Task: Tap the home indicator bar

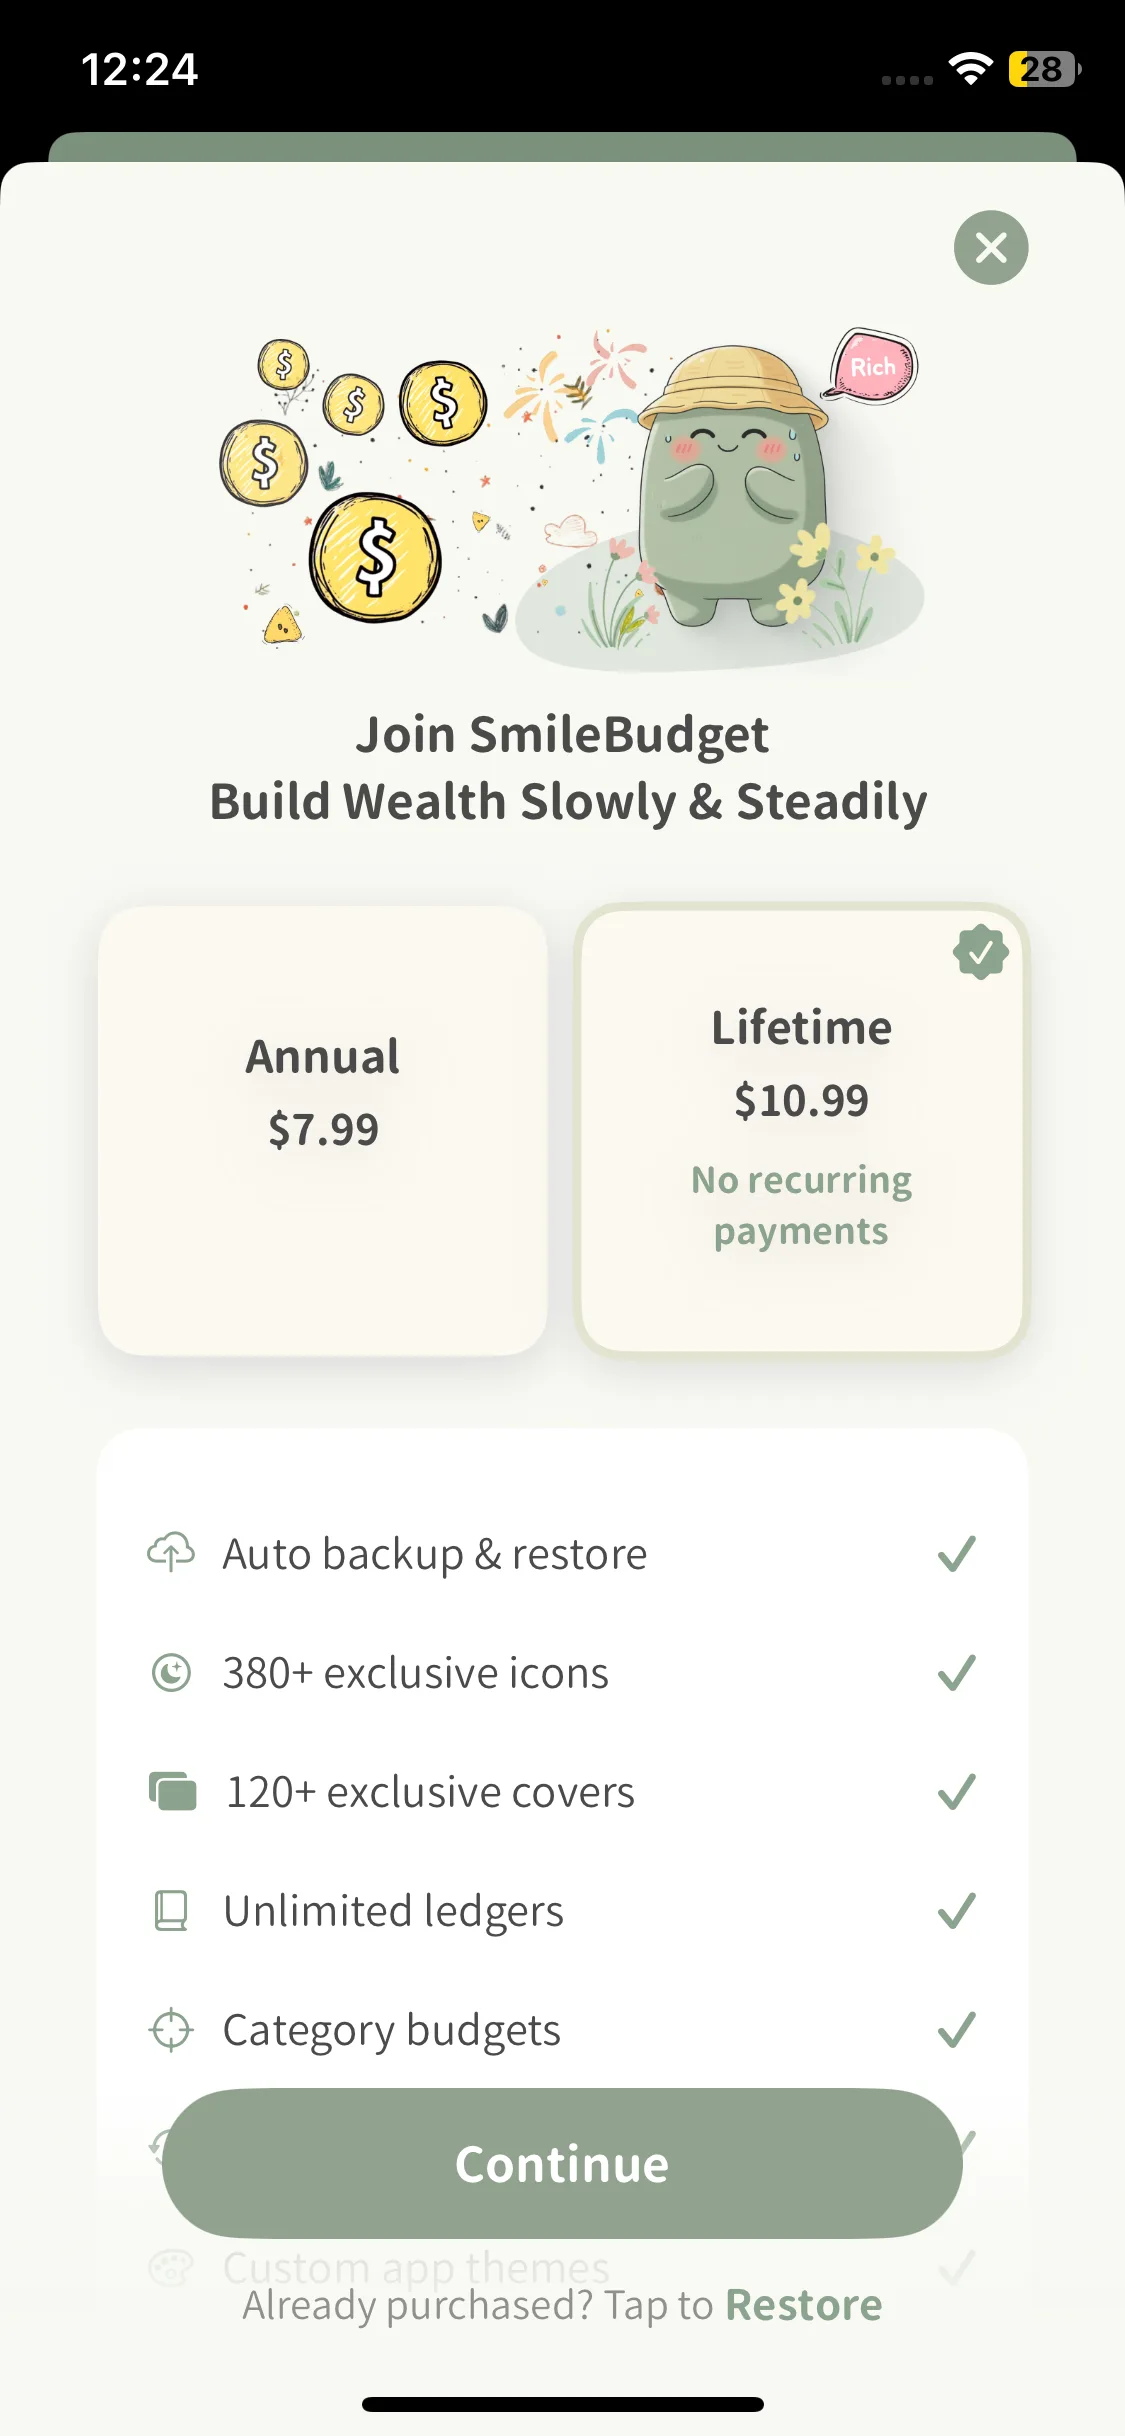Action: (x=562, y=2404)
